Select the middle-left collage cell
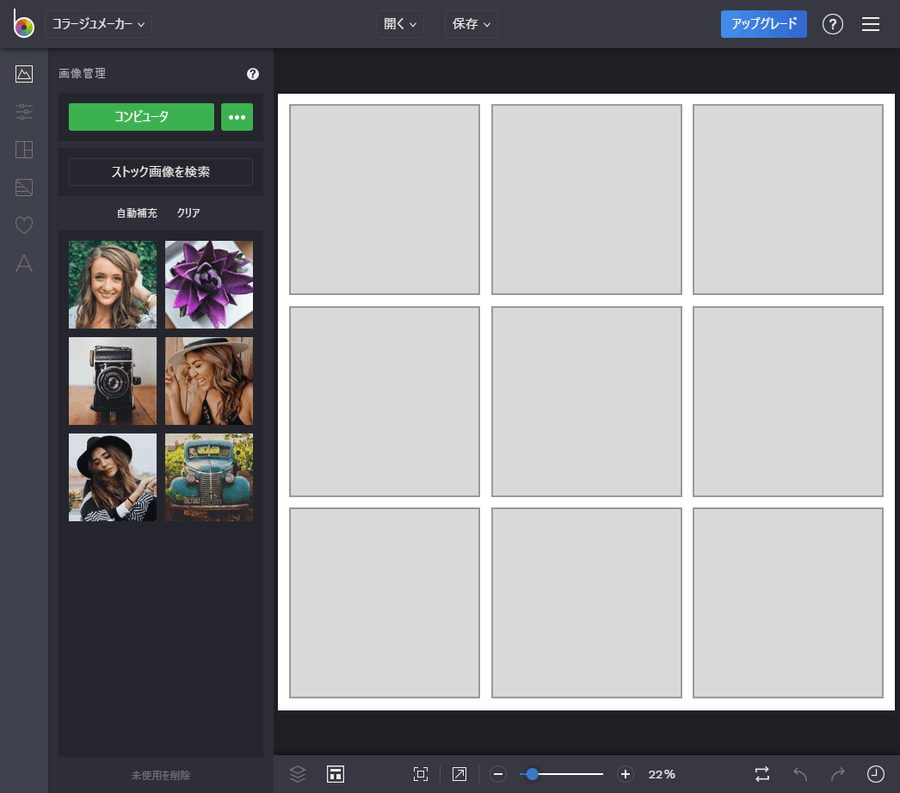This screenshot has width=900, height=793. 385,402
